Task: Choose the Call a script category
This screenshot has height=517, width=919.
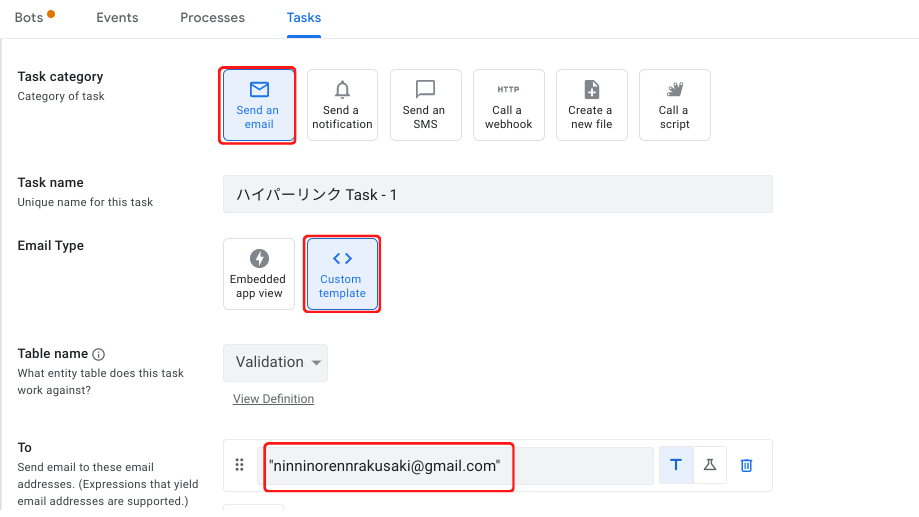Action: 674,105
